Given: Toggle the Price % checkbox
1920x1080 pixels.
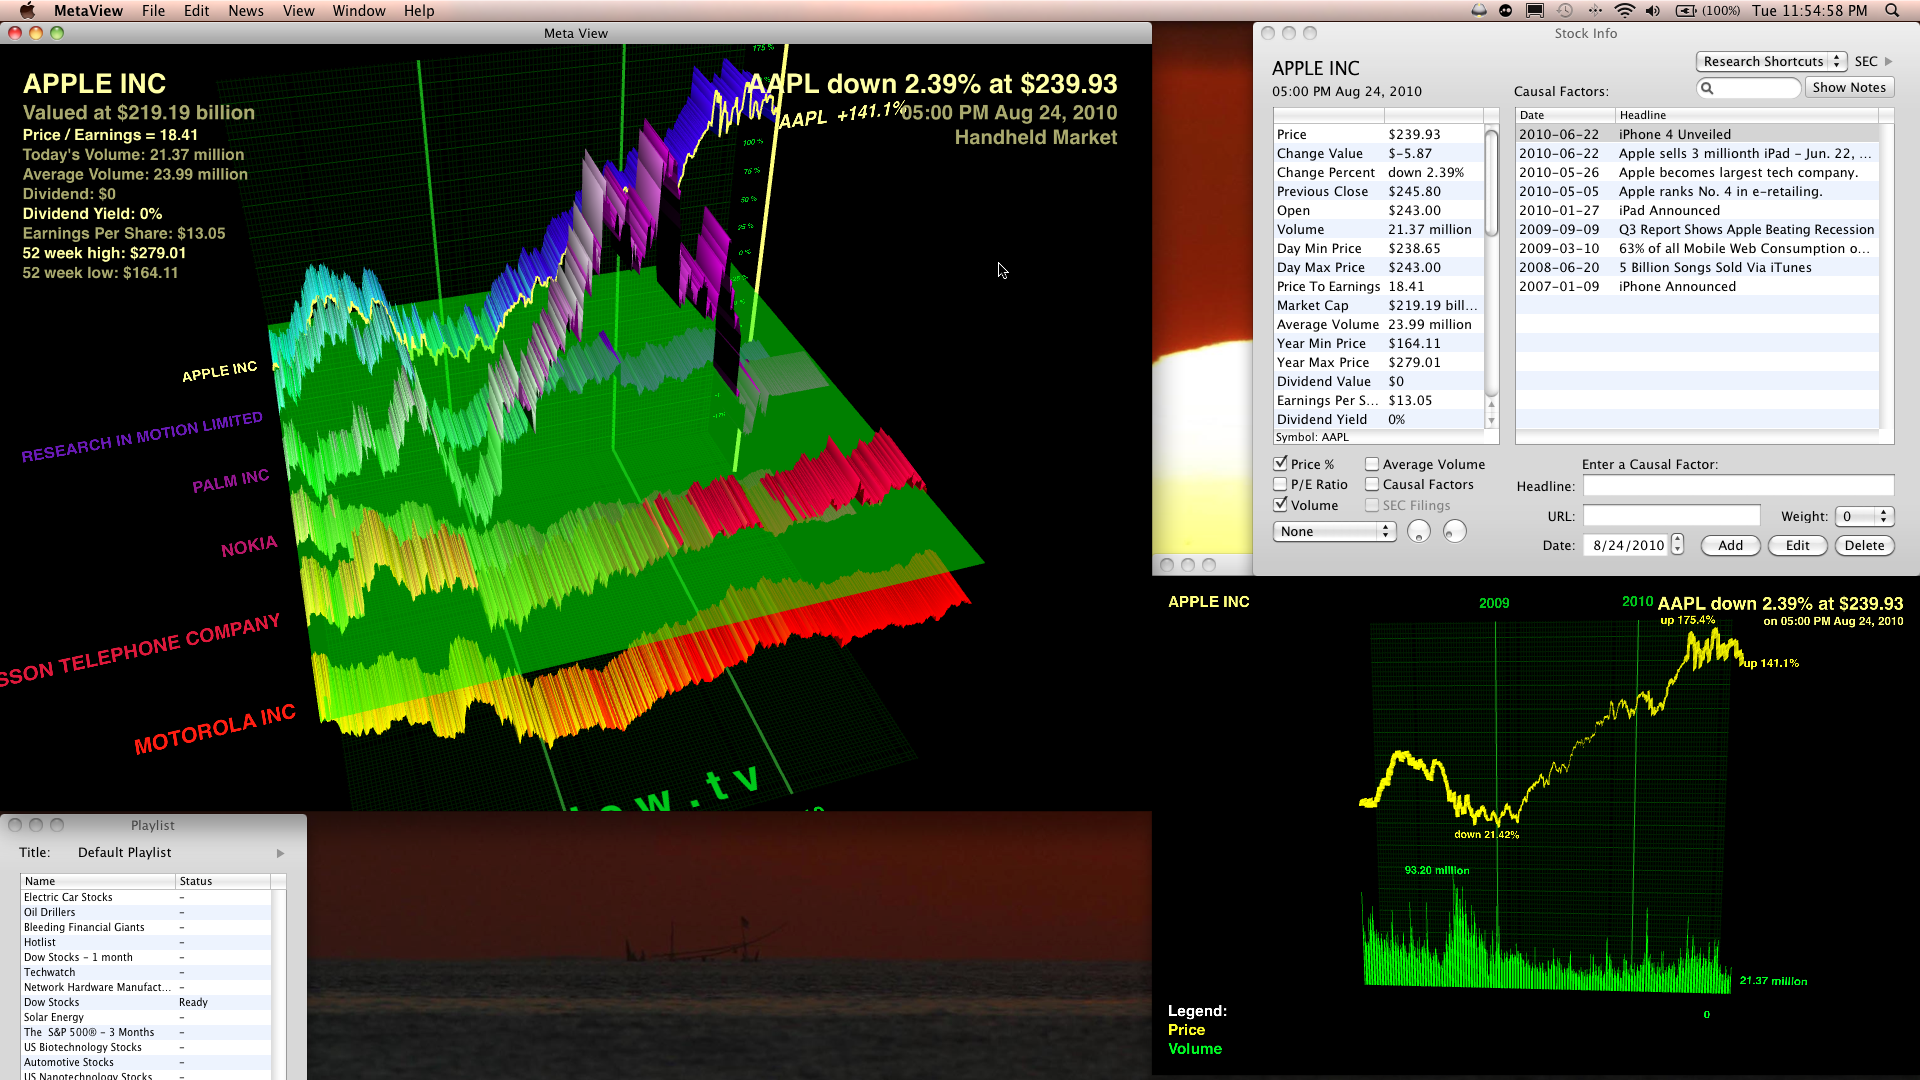Looking at the screenshot, I should pos(1280,464).
